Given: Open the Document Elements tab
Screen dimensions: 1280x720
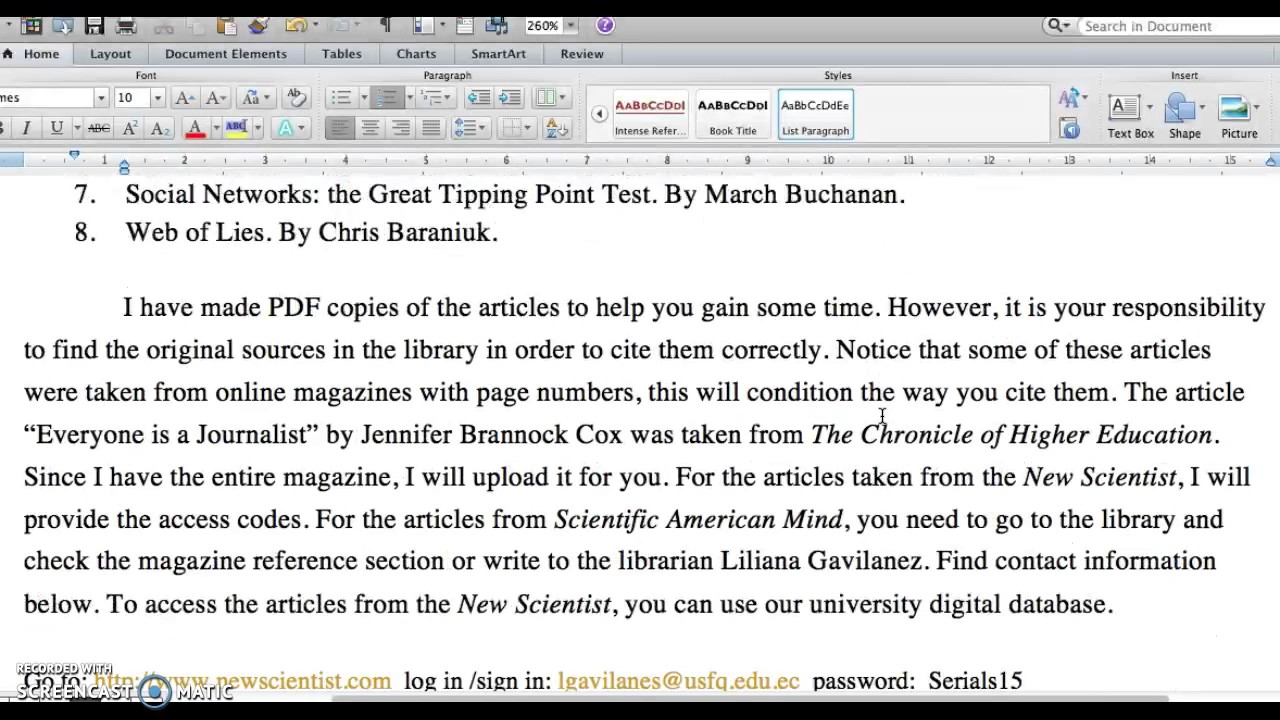Looking at the screenshot, I should coord(226,54).
